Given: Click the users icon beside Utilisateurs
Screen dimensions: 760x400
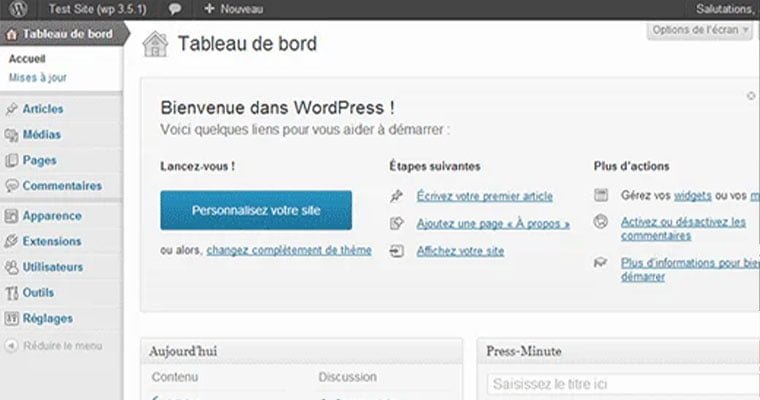Looking at the screenshot, I should click(12, 267).
